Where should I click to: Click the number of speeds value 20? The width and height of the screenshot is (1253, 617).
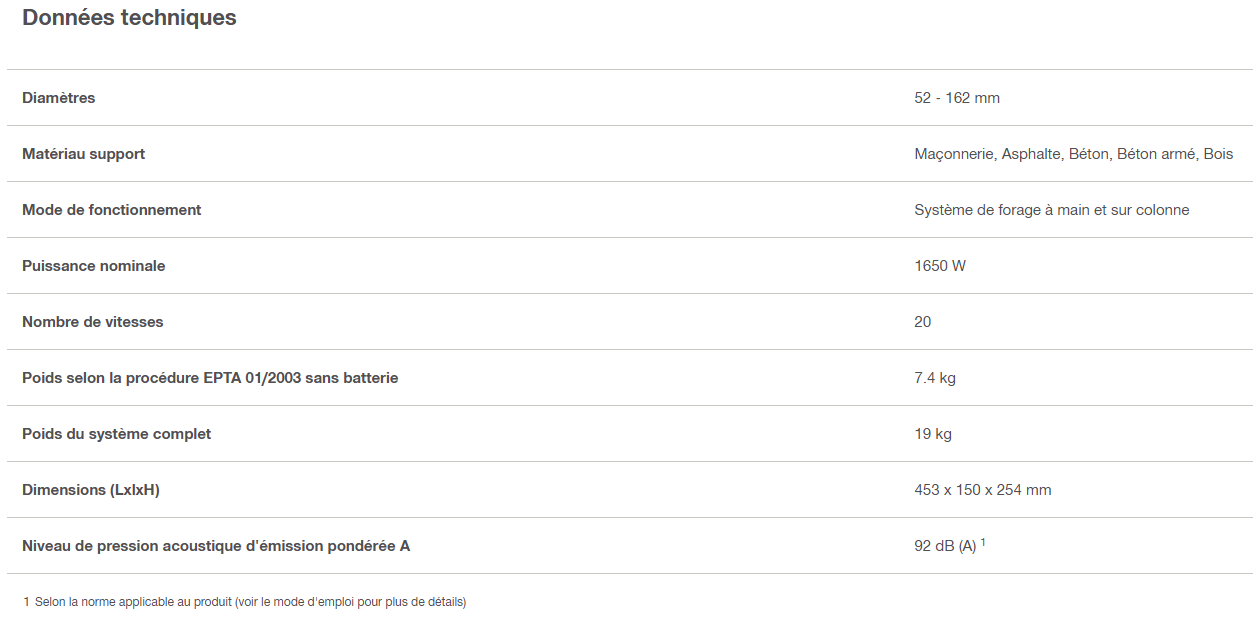coord(922,322)
